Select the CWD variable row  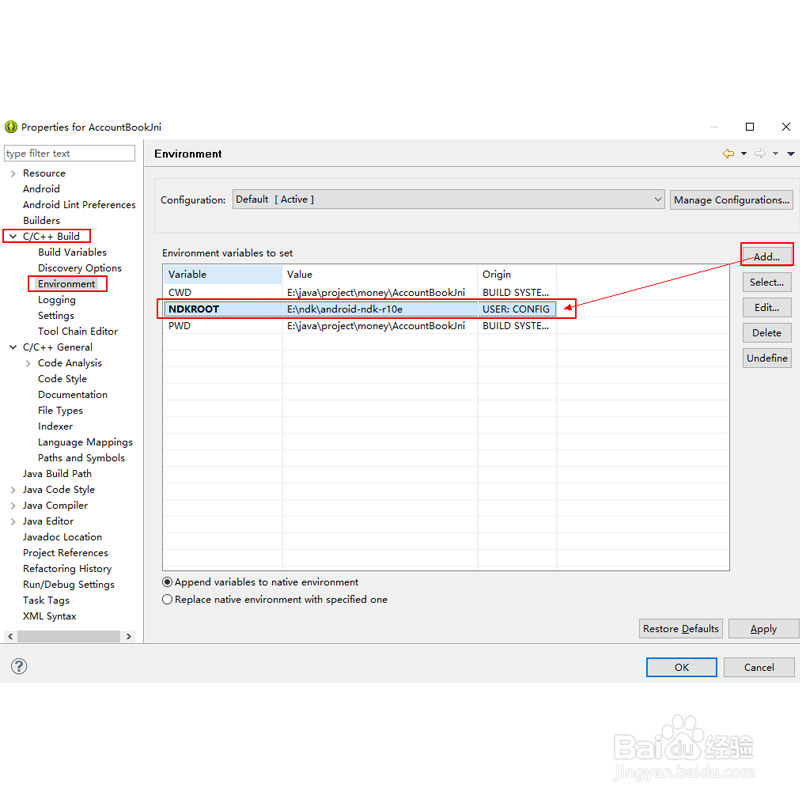pos(360,292)
